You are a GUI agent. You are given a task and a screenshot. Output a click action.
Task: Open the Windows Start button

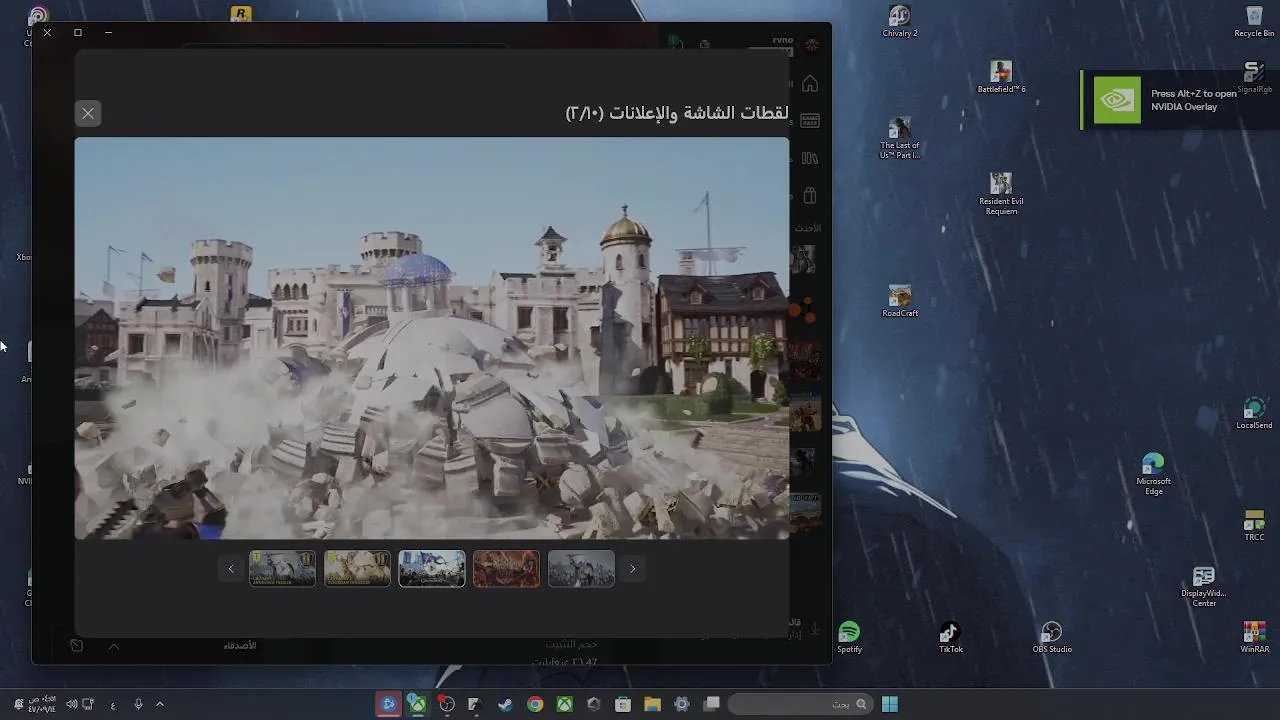pyautogui.click(x=889, y=704)
